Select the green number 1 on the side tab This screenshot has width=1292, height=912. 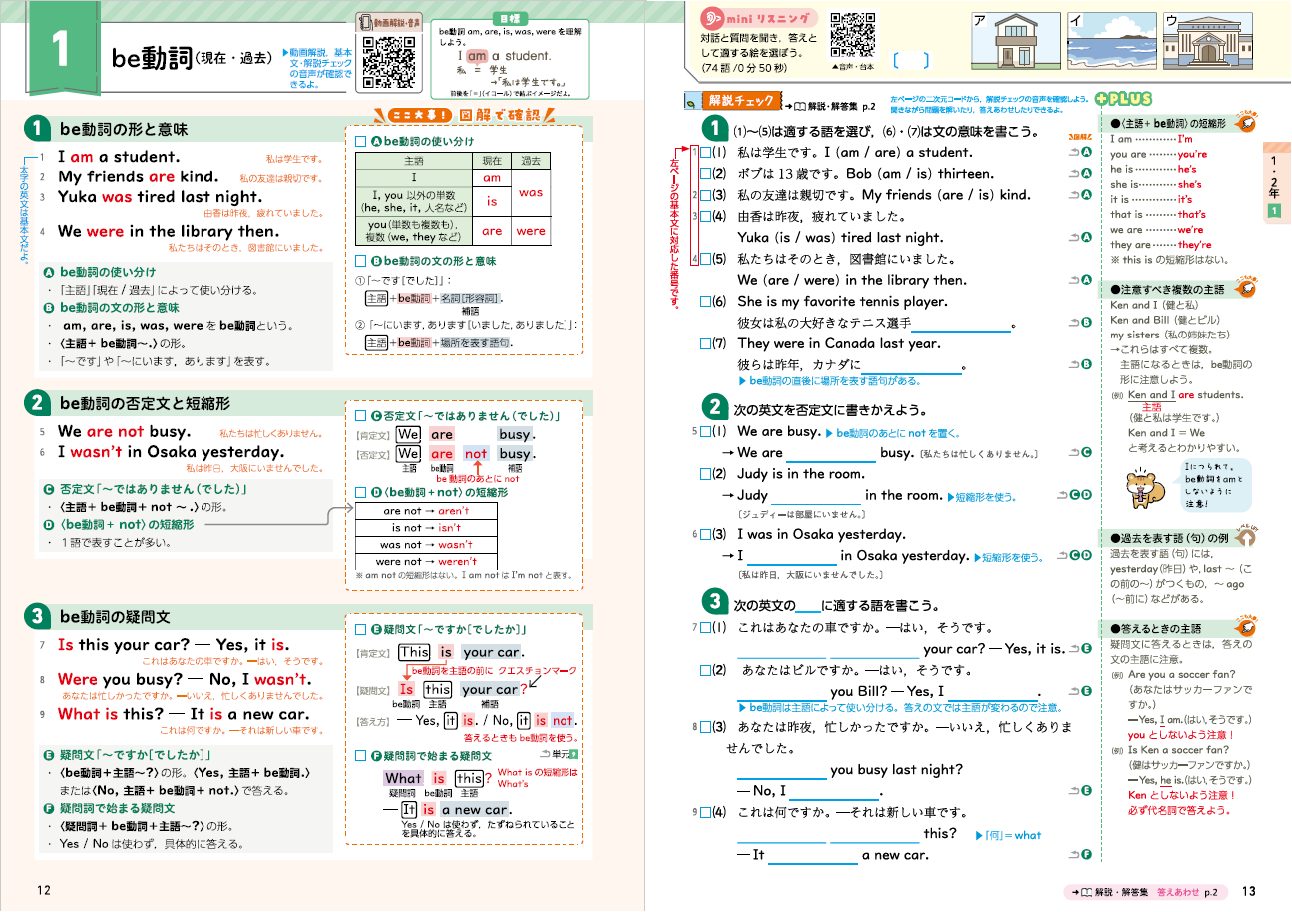(x=1274, y=211)
